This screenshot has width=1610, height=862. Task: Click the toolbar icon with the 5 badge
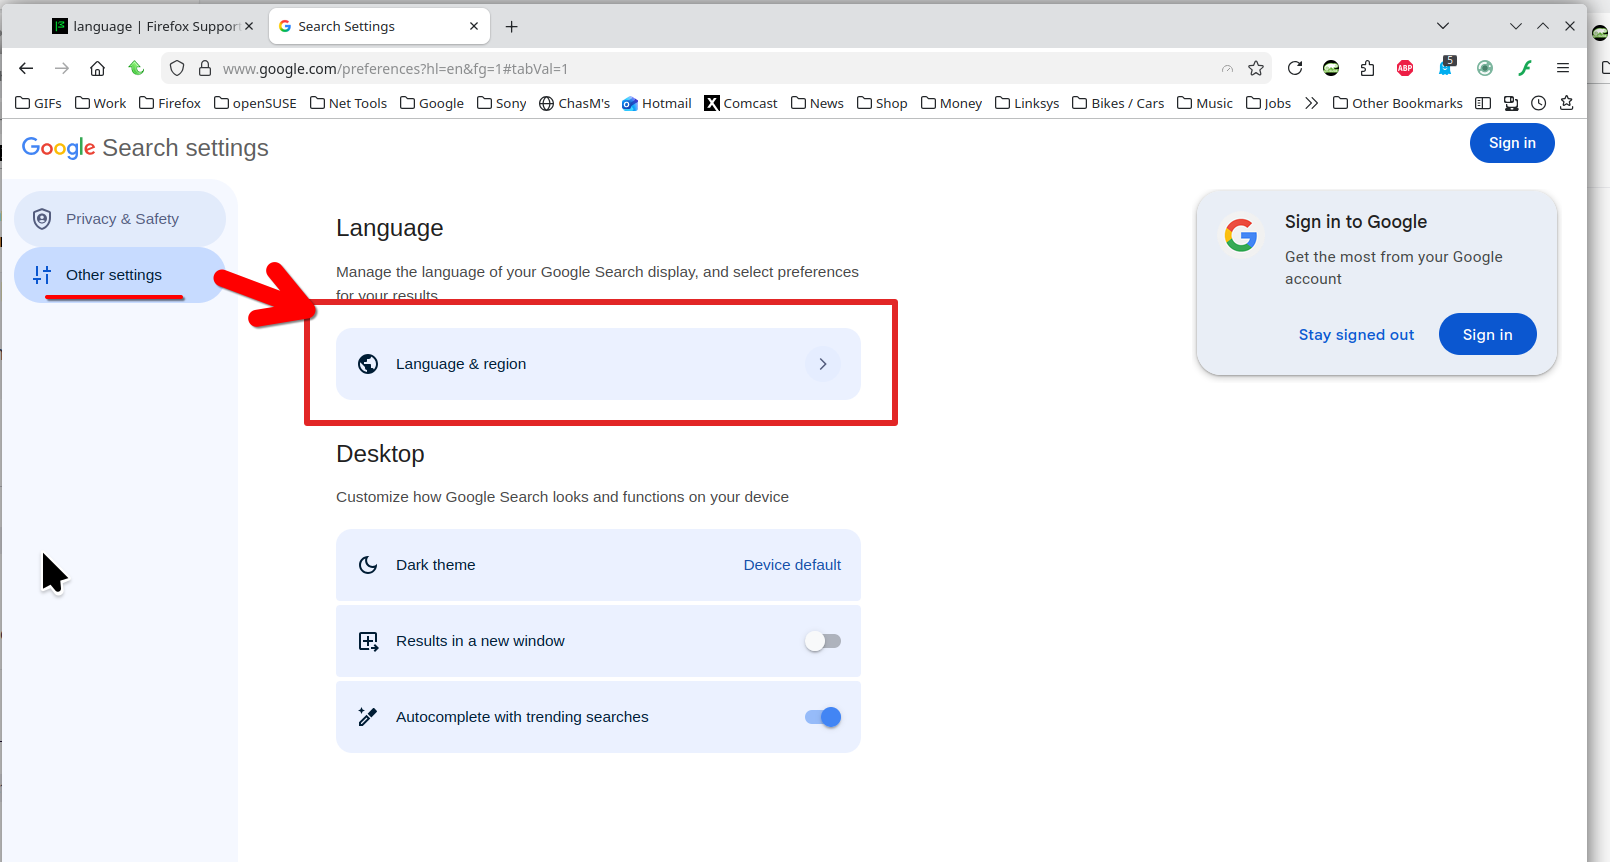(1446, 67)
